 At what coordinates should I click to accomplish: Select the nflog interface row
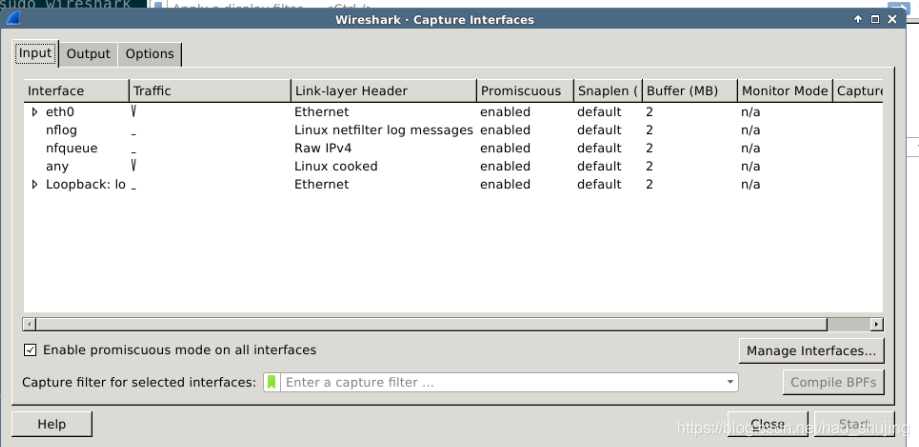coord(453,130)
